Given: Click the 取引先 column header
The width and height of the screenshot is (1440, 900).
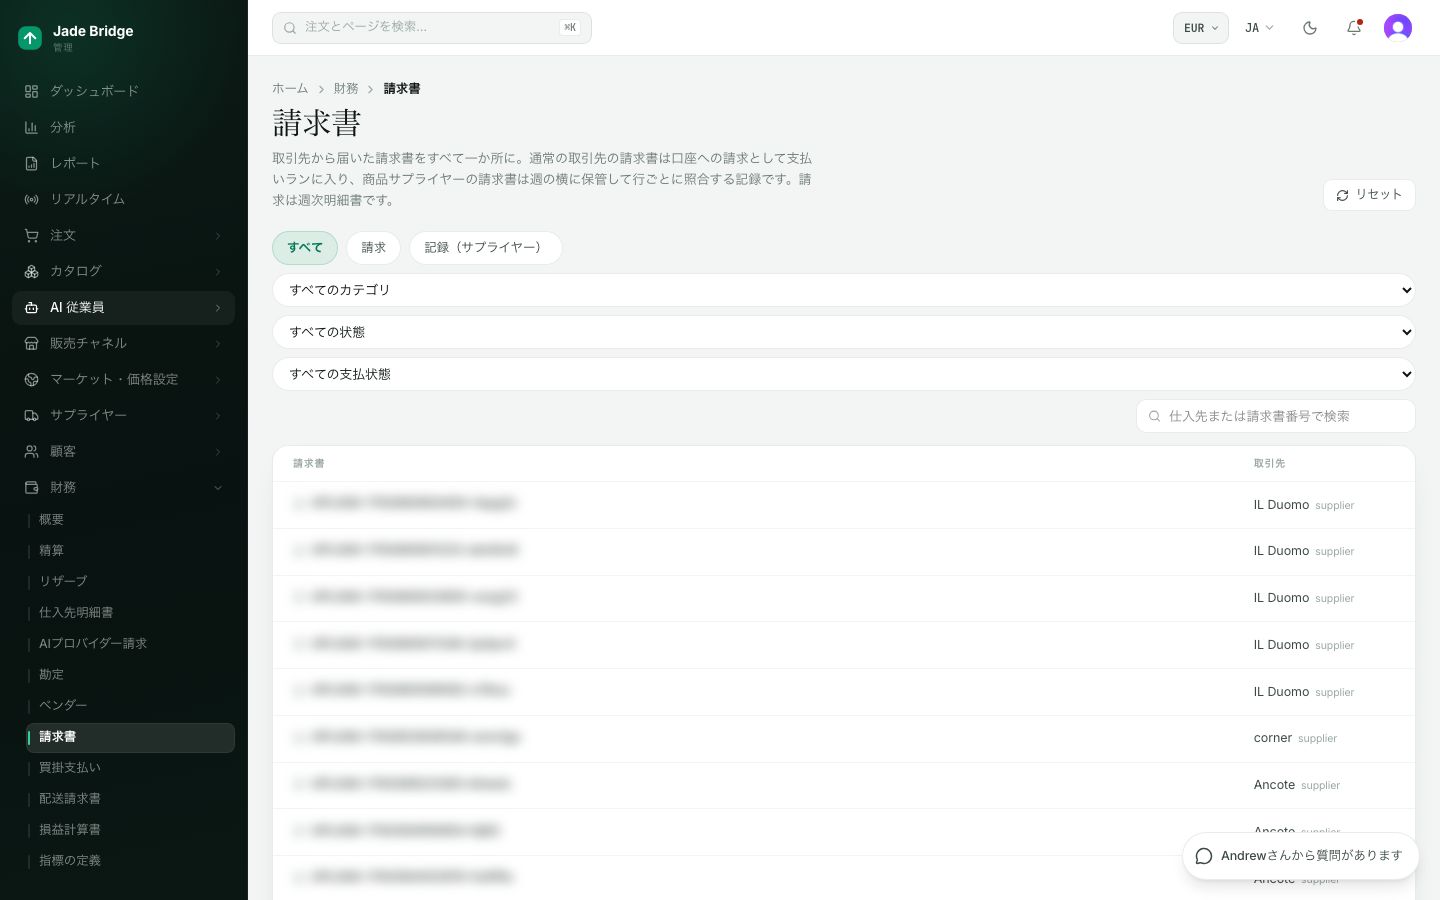Looking at the screenshot, I should click(1270, 464).
